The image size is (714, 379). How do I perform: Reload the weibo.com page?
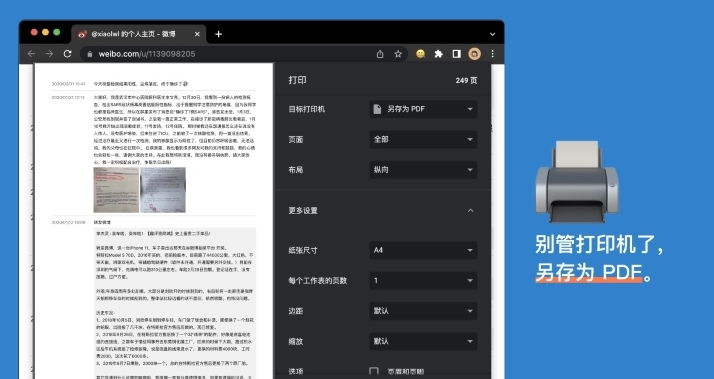67,54
